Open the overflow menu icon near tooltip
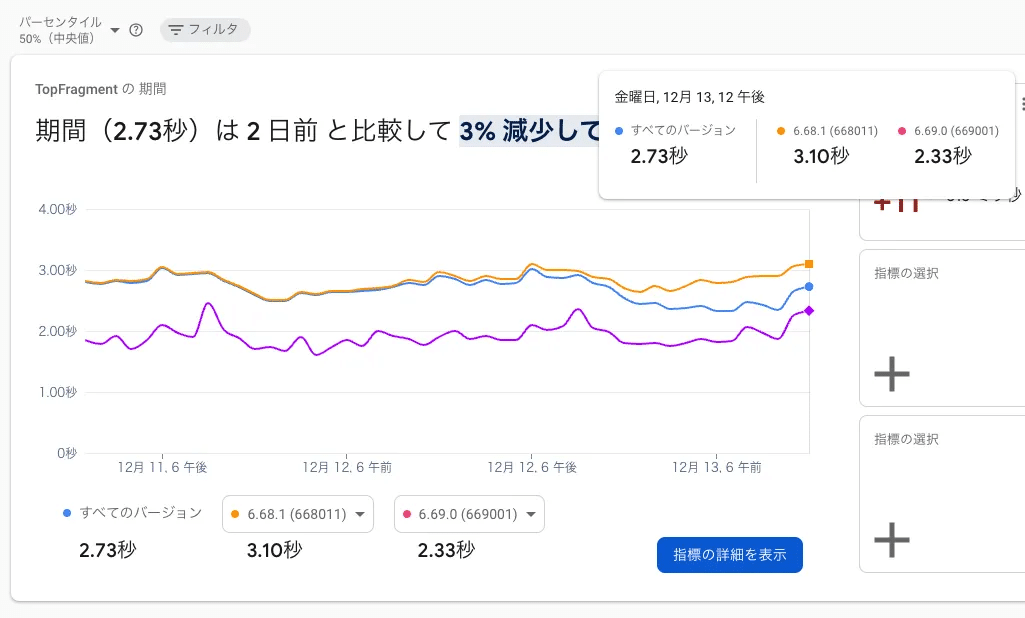This screenshot has height=618, width=1025. [x=1020, y=103]
